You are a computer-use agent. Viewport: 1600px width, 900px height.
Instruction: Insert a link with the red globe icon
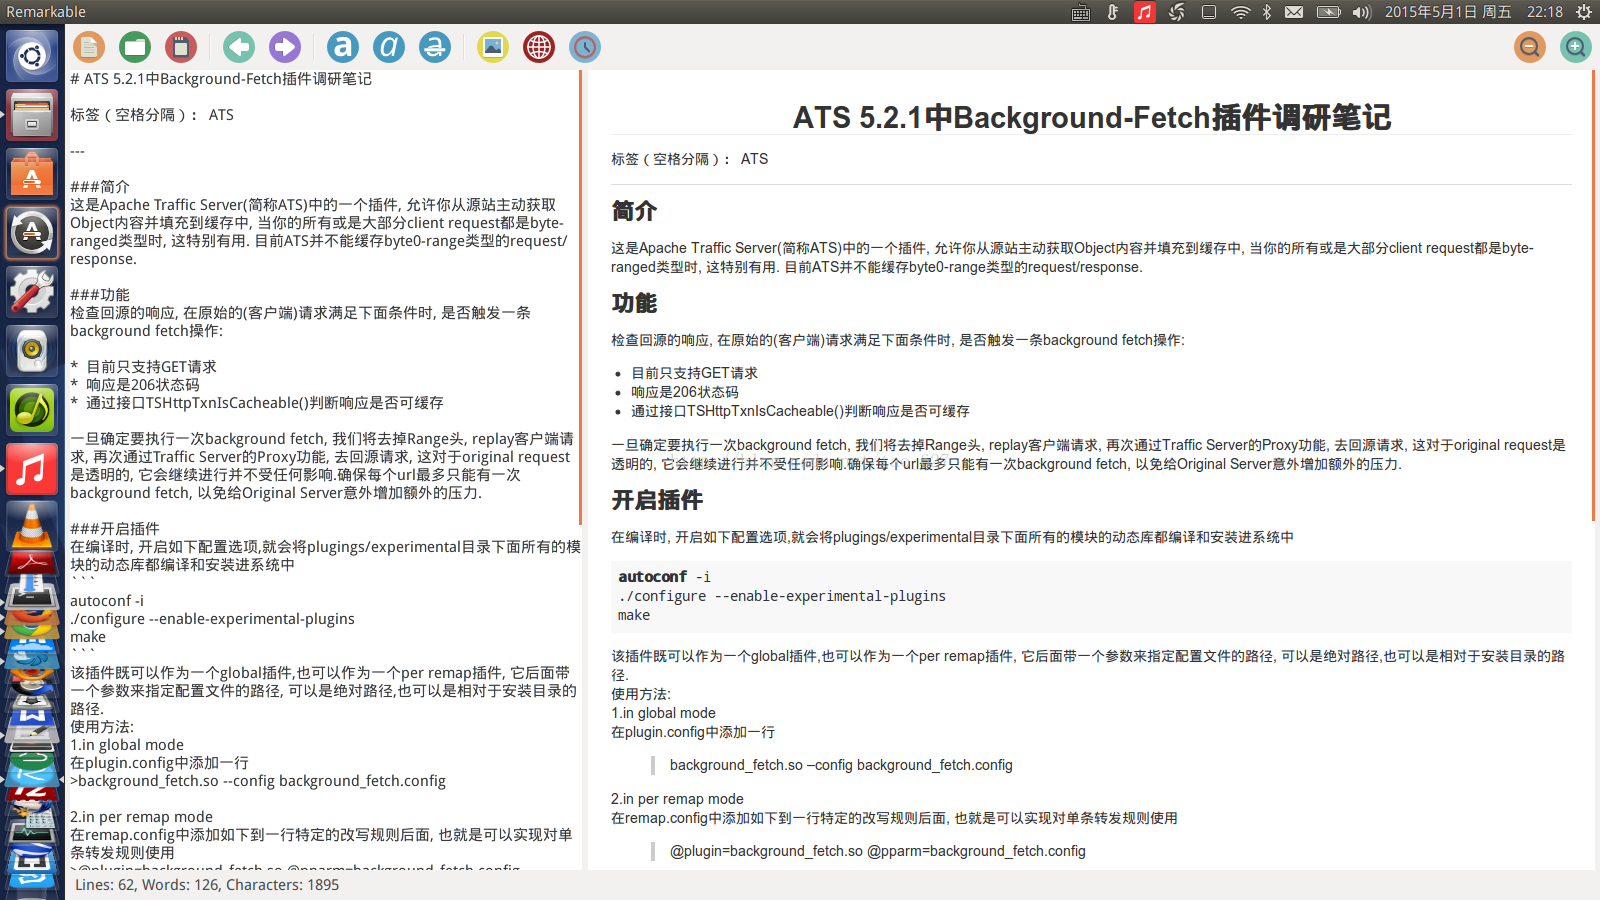[x=539, y=47]
